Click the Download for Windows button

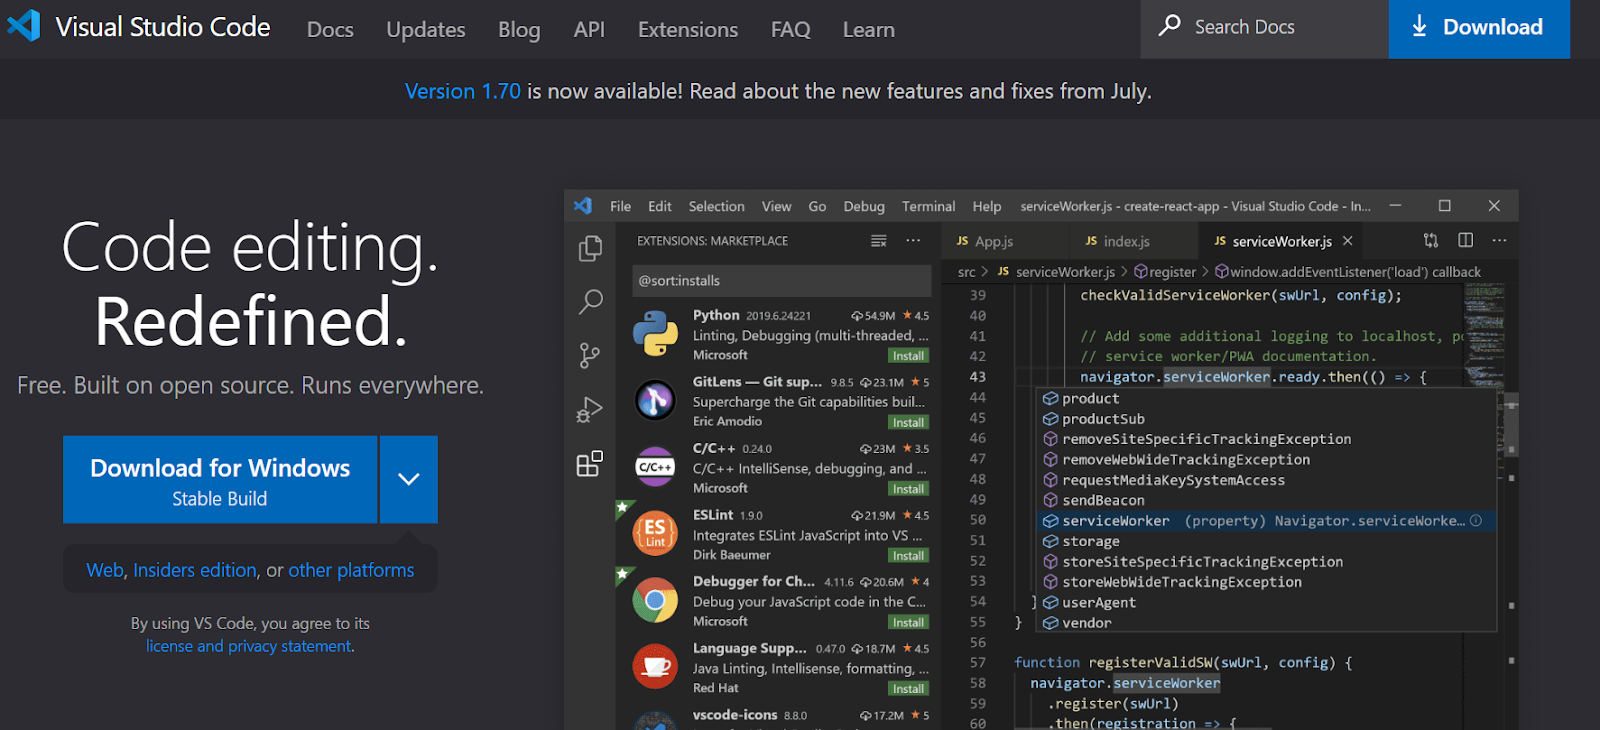coord(220,479)
